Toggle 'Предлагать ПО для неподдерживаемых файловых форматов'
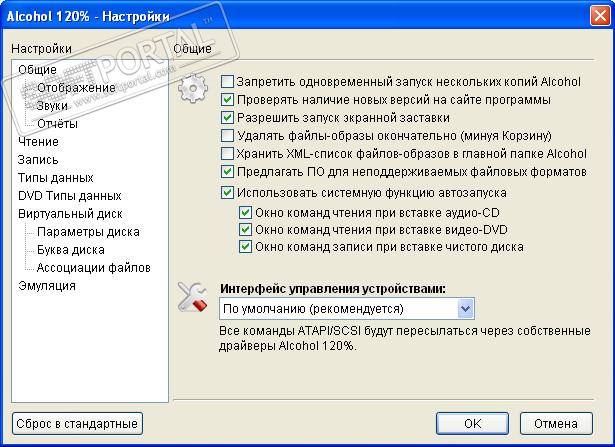The height and width of the screenshot is (447, 615). click(x=227, y=171)
